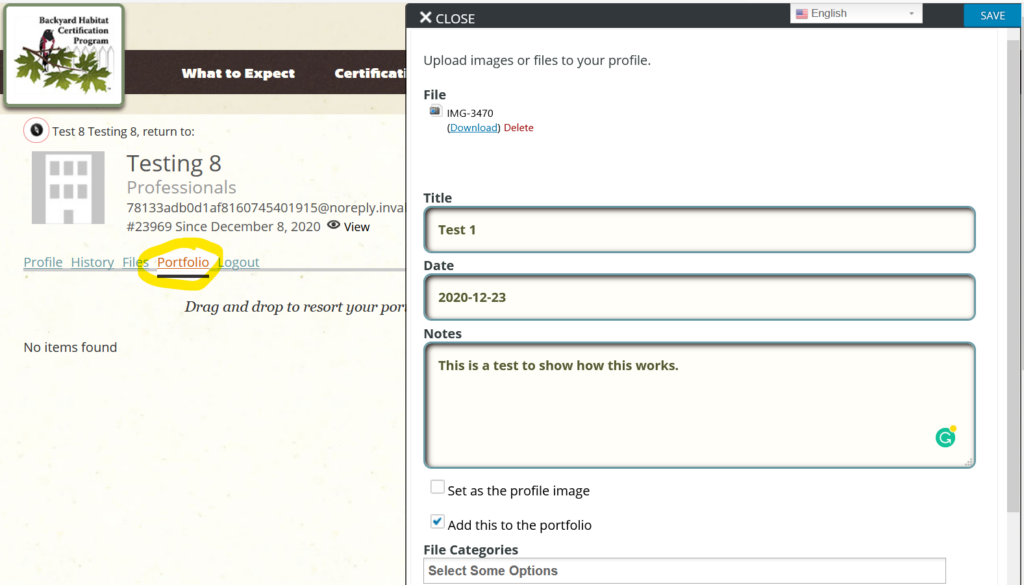Click the Testing 8 heading
This screenshot has width=1024, height=585.
pos(174,163)
